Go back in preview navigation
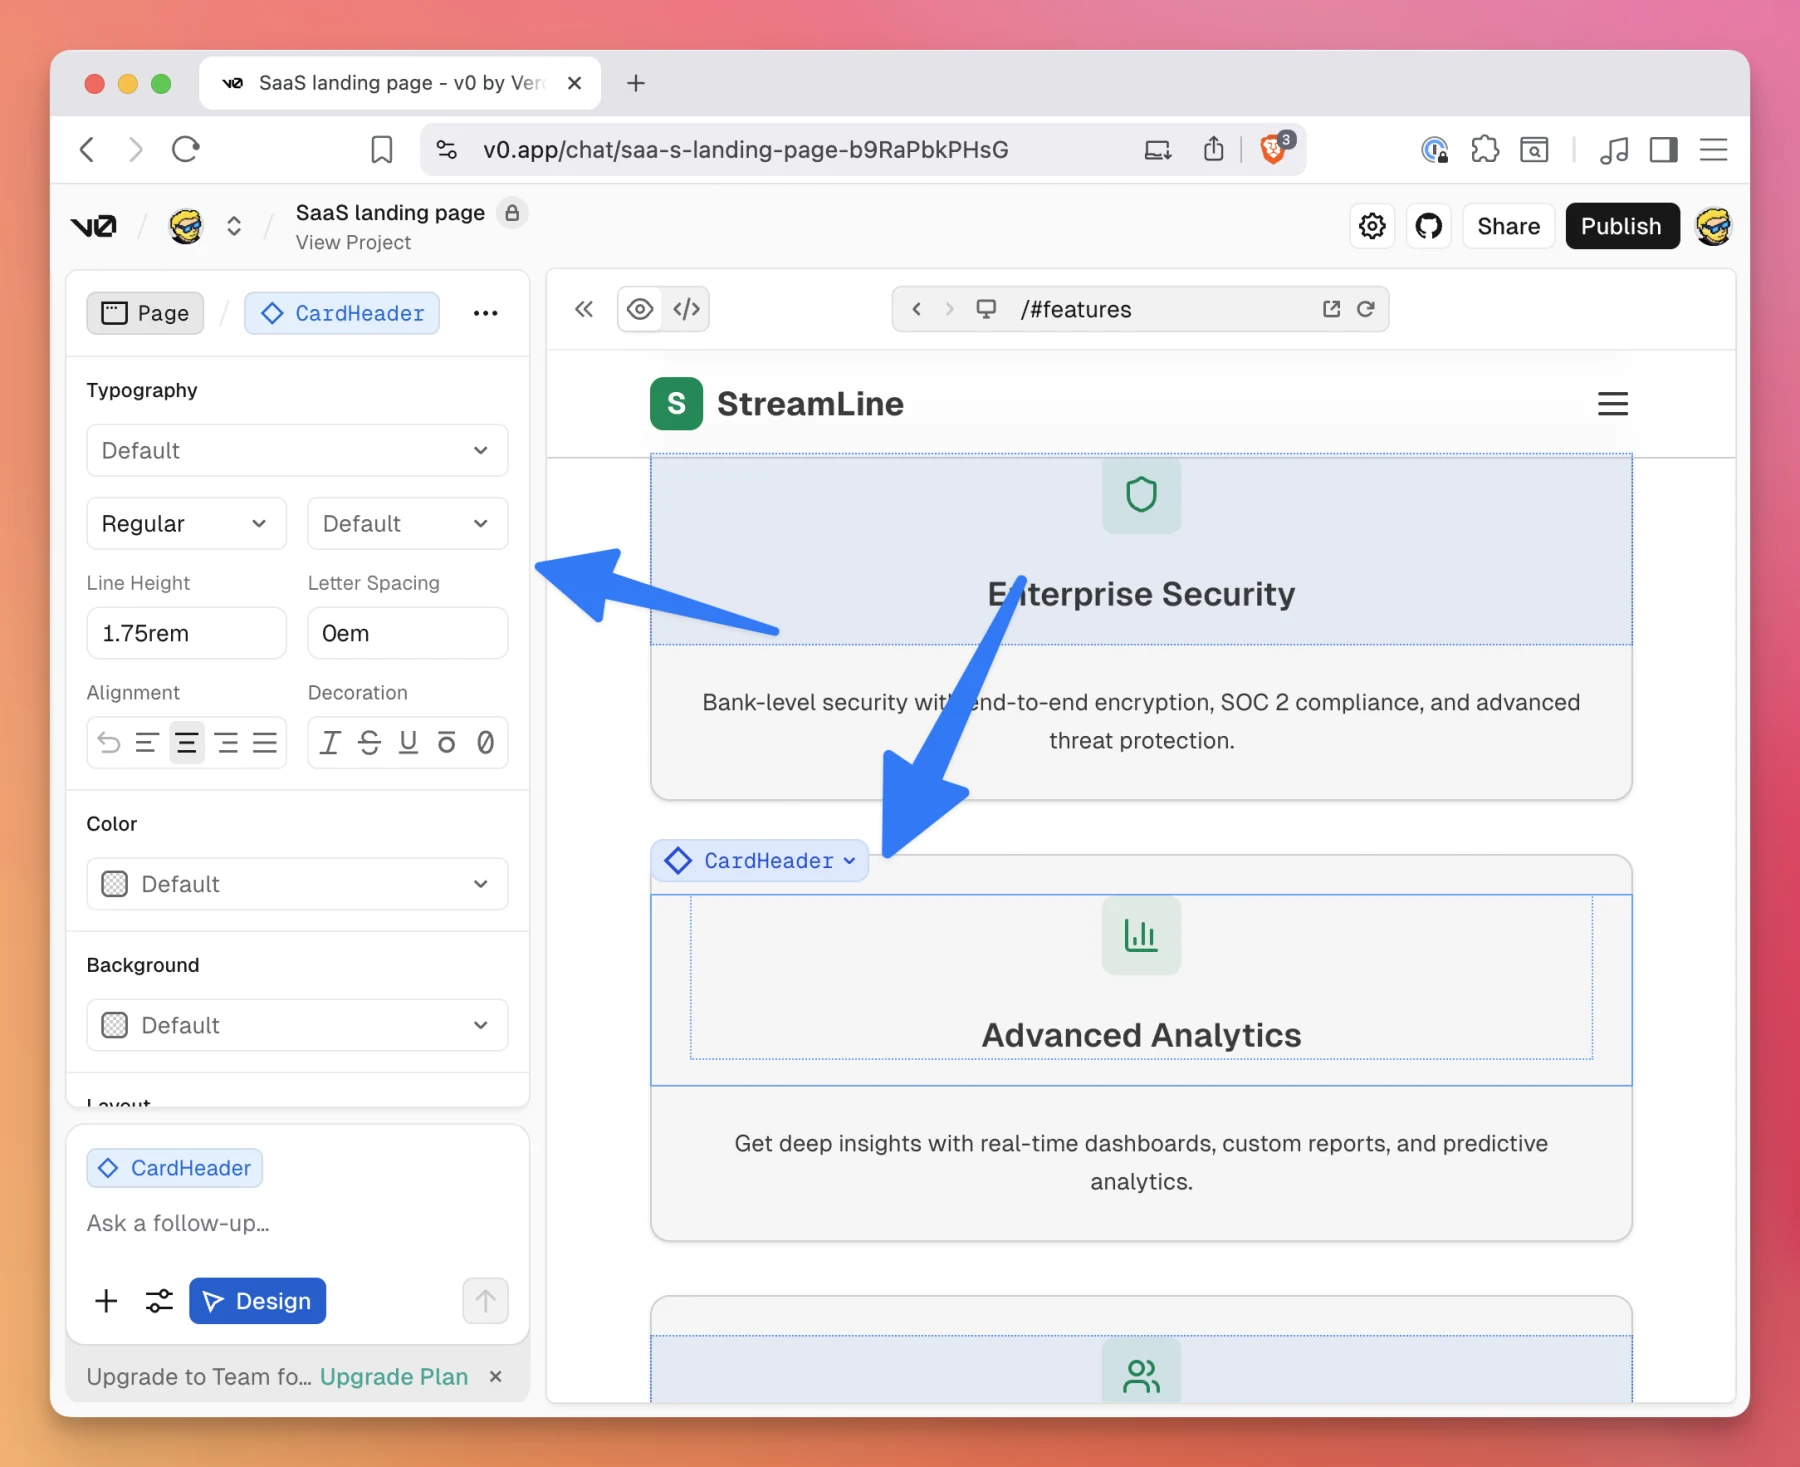Screen dimensions: 1800x1467 pyautogui.click(x=916, y=309)
